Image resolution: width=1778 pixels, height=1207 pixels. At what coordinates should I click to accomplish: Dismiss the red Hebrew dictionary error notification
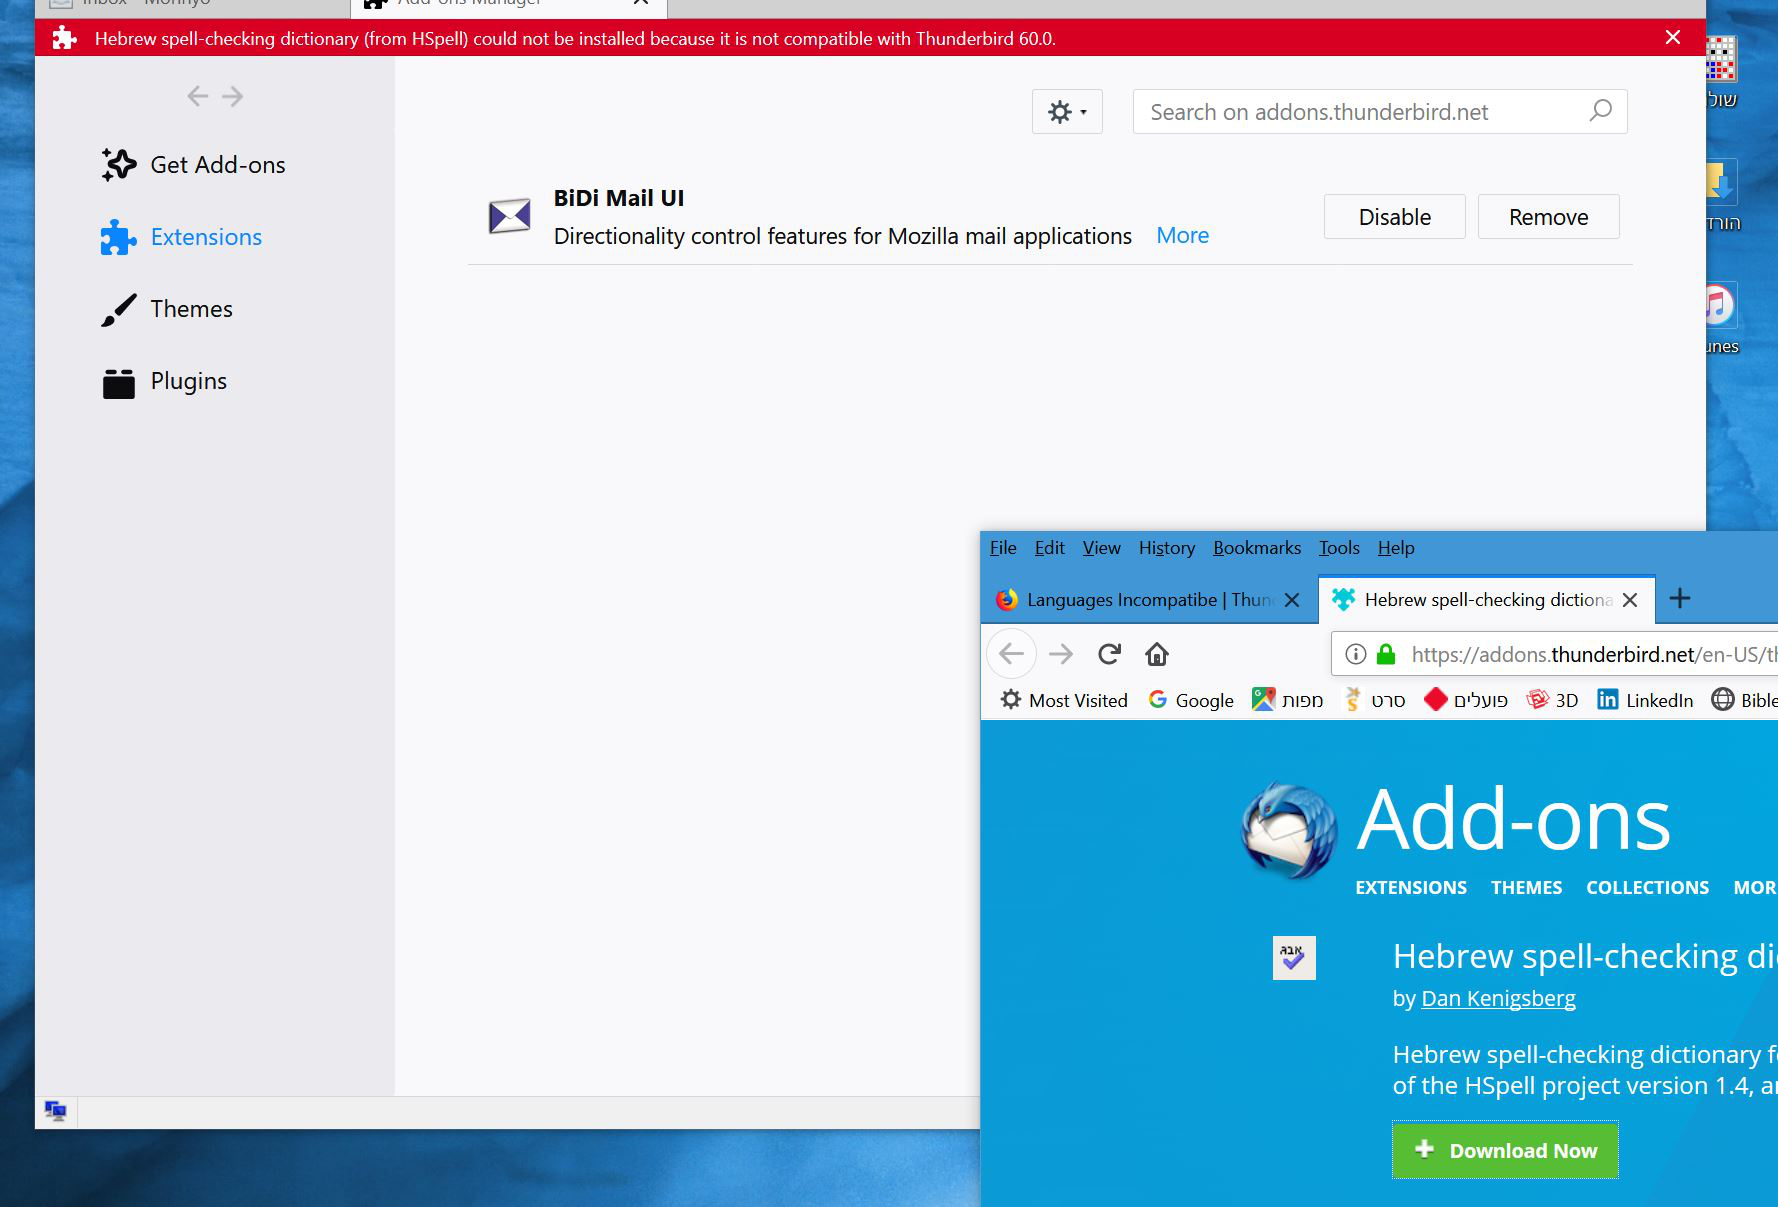pyautogui.click(x=1673, y=37)
